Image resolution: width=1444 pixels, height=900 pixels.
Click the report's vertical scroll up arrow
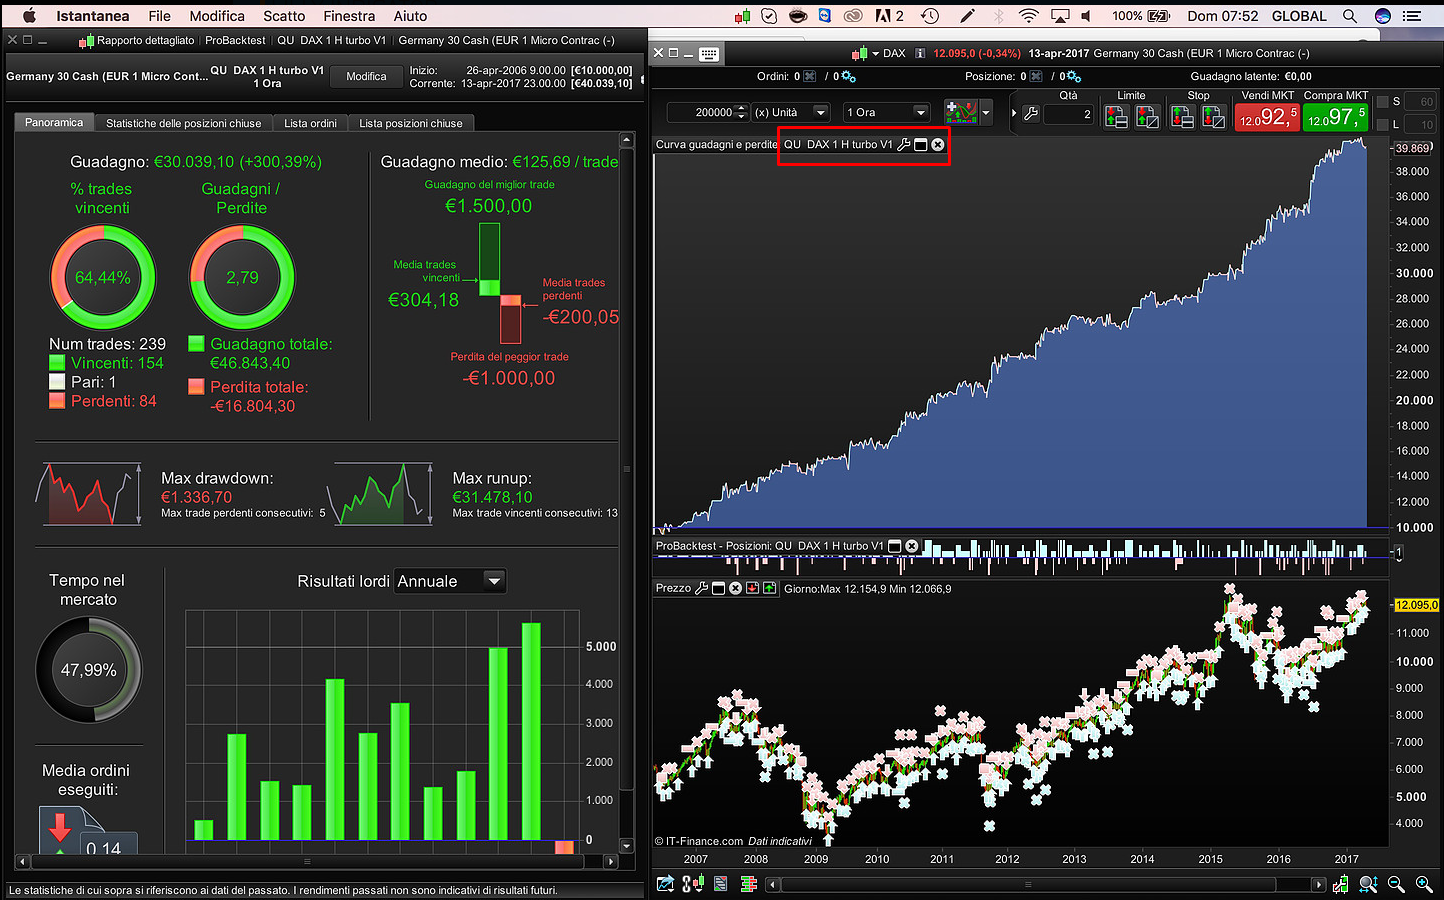[x=627, y=139]
